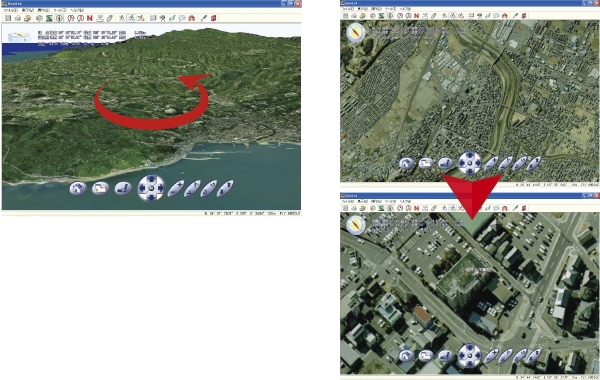Image resolution: width=600 pixels, height=380 pixels.
Task: Pan right with the left window direction pad
Action: pos(161,188)
